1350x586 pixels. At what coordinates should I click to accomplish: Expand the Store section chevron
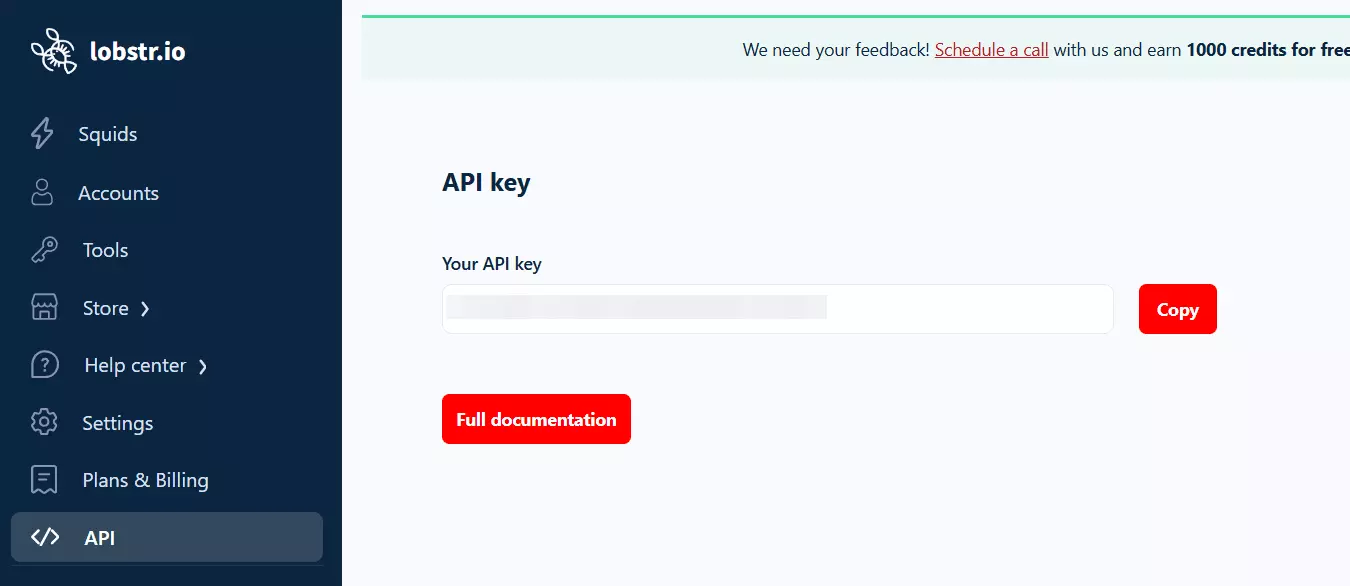146,308
